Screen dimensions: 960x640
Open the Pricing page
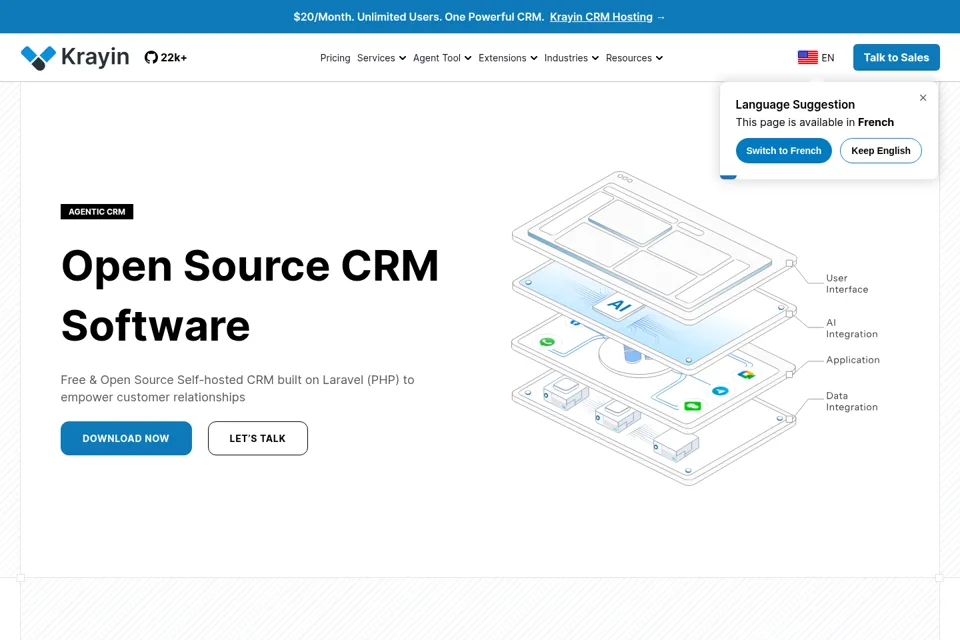pyautogui.click(x=335, y=58)
